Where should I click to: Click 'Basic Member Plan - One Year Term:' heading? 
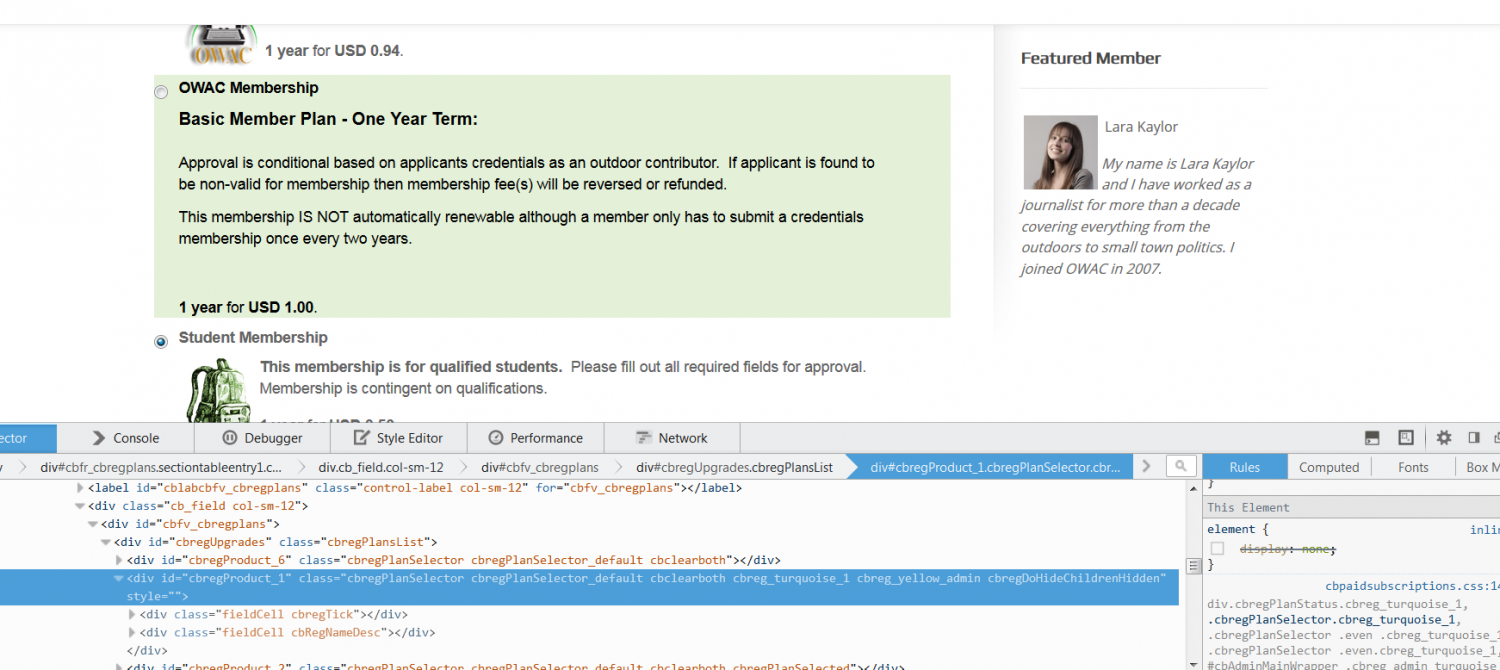click(328, 119)
